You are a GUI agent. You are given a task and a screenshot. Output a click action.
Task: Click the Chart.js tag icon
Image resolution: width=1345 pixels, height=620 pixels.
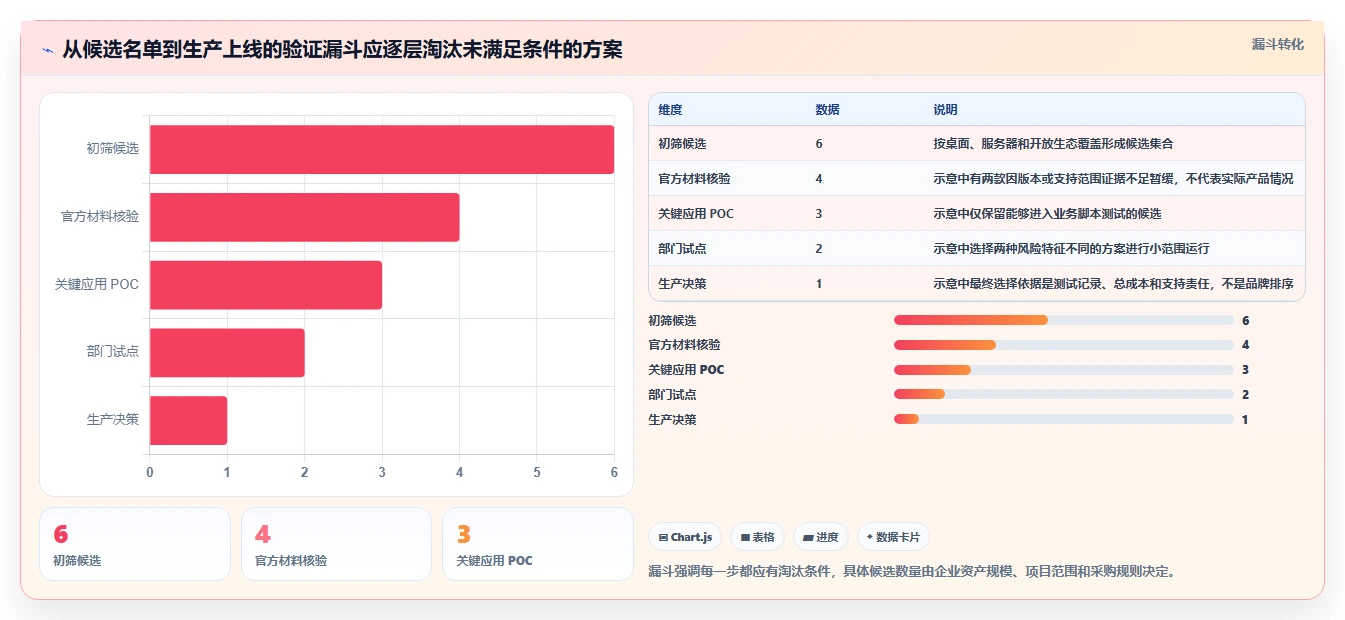(x=663, y=537)
